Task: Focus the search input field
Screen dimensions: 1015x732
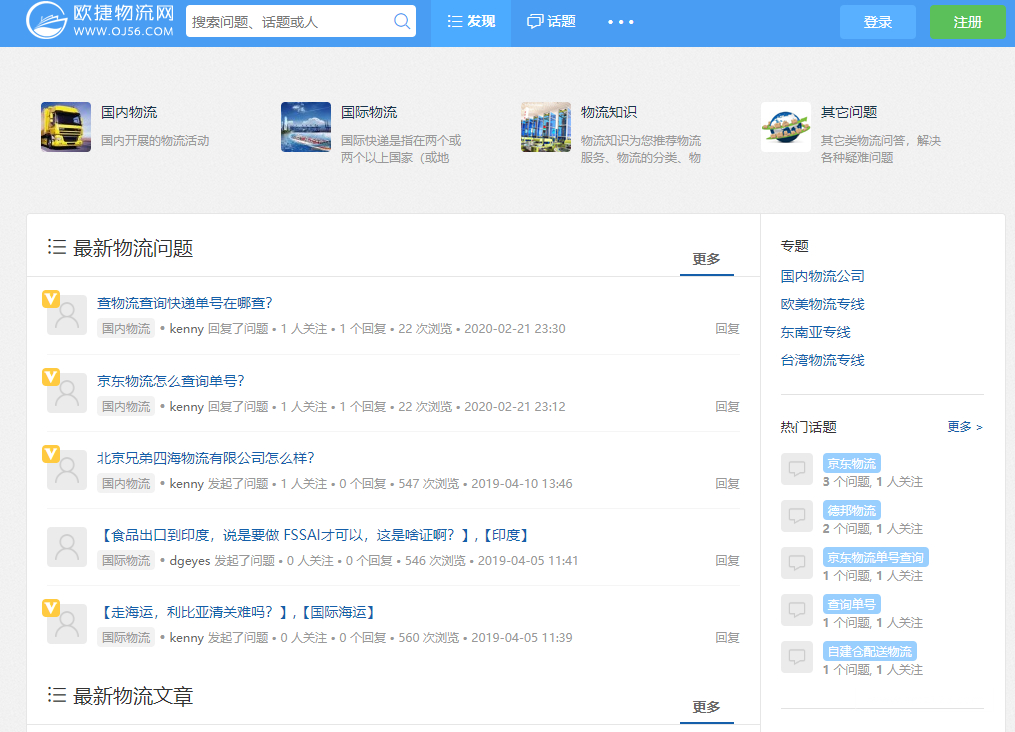Action: click(288, 21)
